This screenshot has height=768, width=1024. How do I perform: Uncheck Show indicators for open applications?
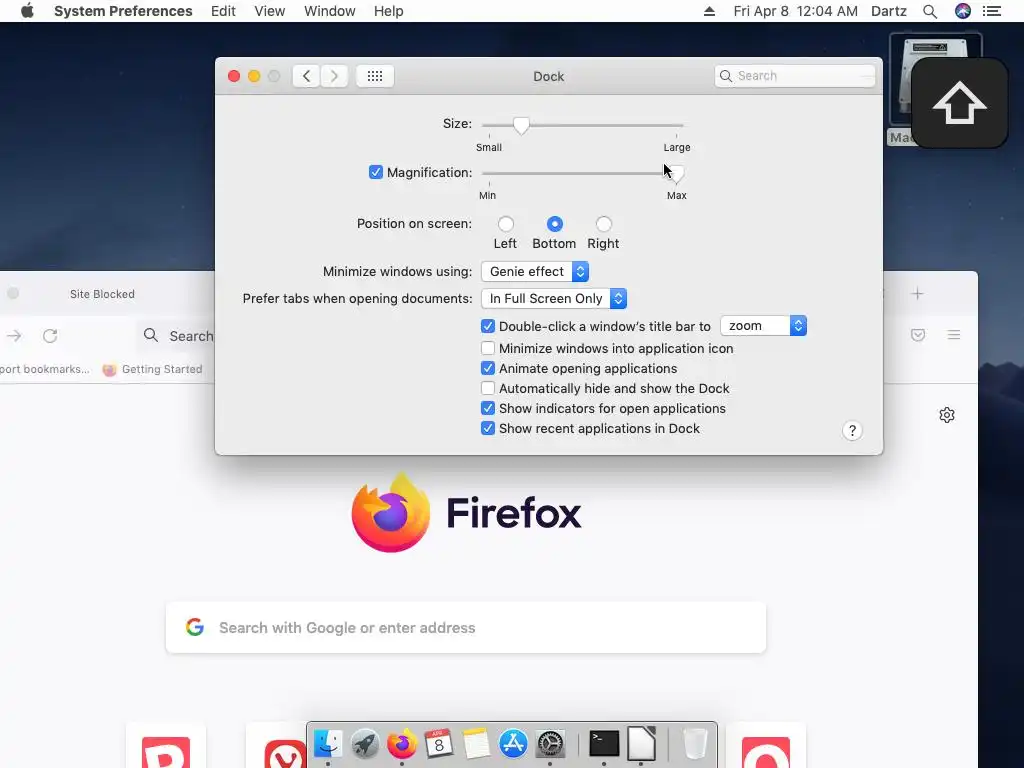[488, 408]
